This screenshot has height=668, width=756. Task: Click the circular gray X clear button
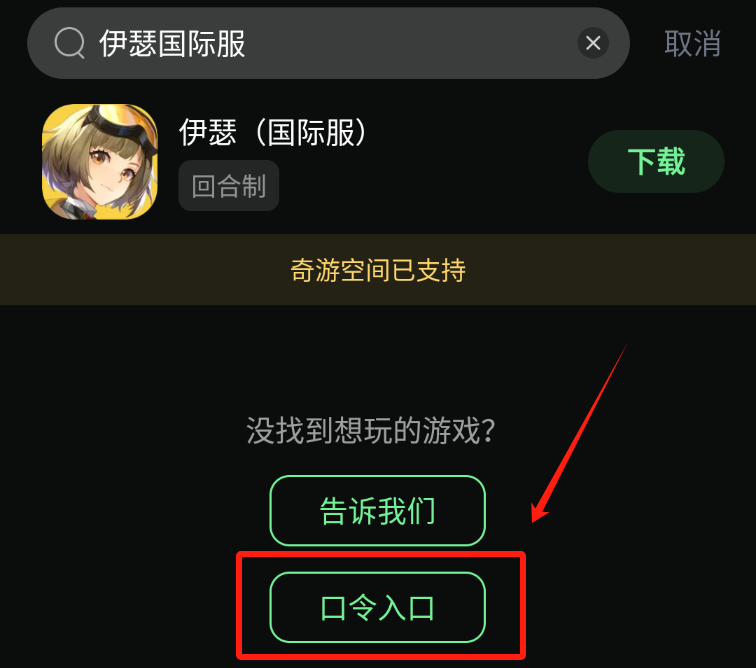(593, 43)
